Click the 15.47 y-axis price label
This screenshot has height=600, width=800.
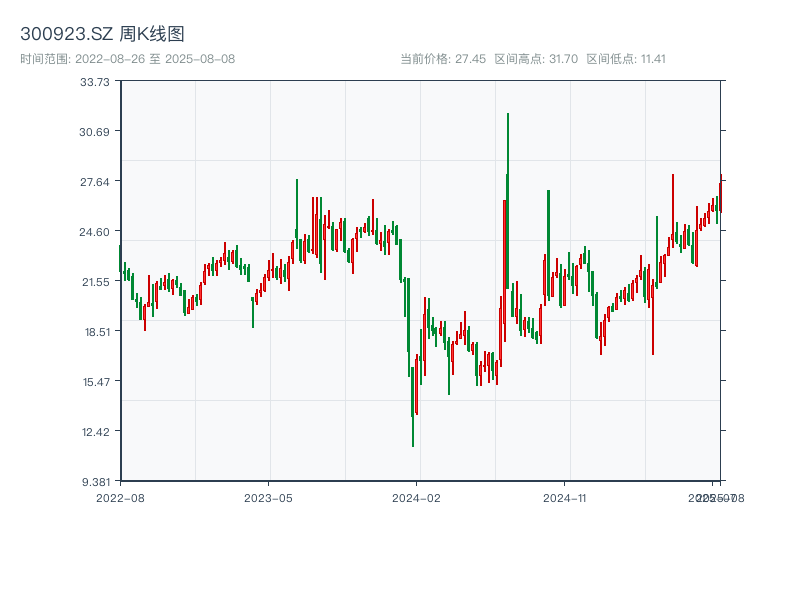pyautogui.click(x=95, y=382)
